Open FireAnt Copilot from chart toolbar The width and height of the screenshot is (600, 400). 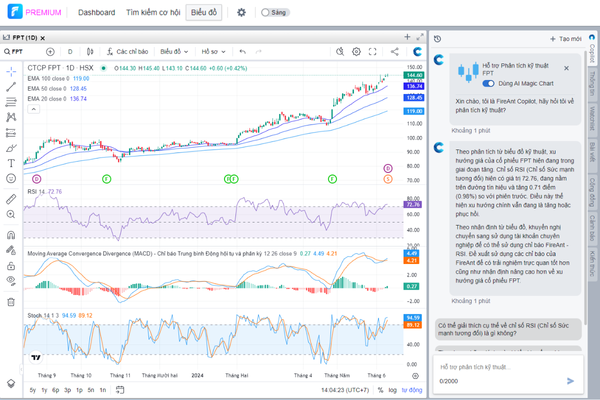point(417,52)
